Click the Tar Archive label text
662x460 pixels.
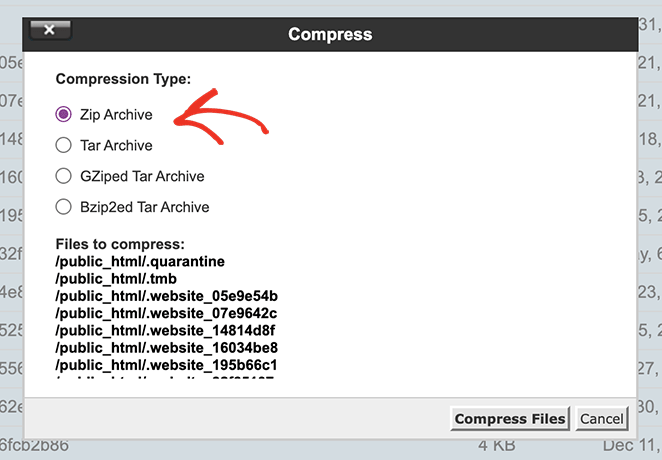116,146
